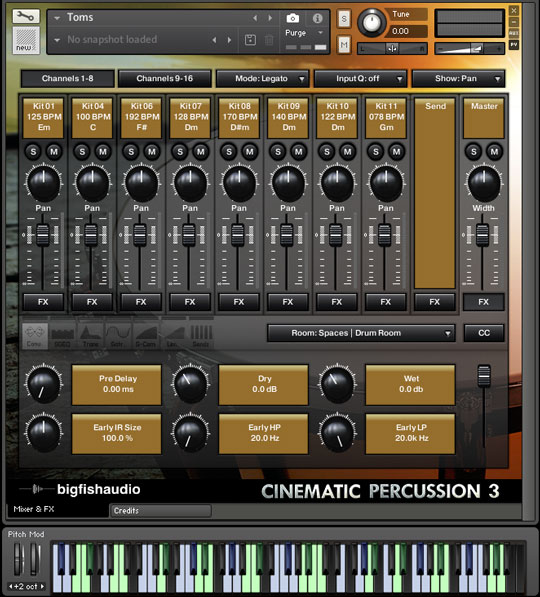
Task: Load previous snapshot using the left arrow
Action: coord(214,40)
